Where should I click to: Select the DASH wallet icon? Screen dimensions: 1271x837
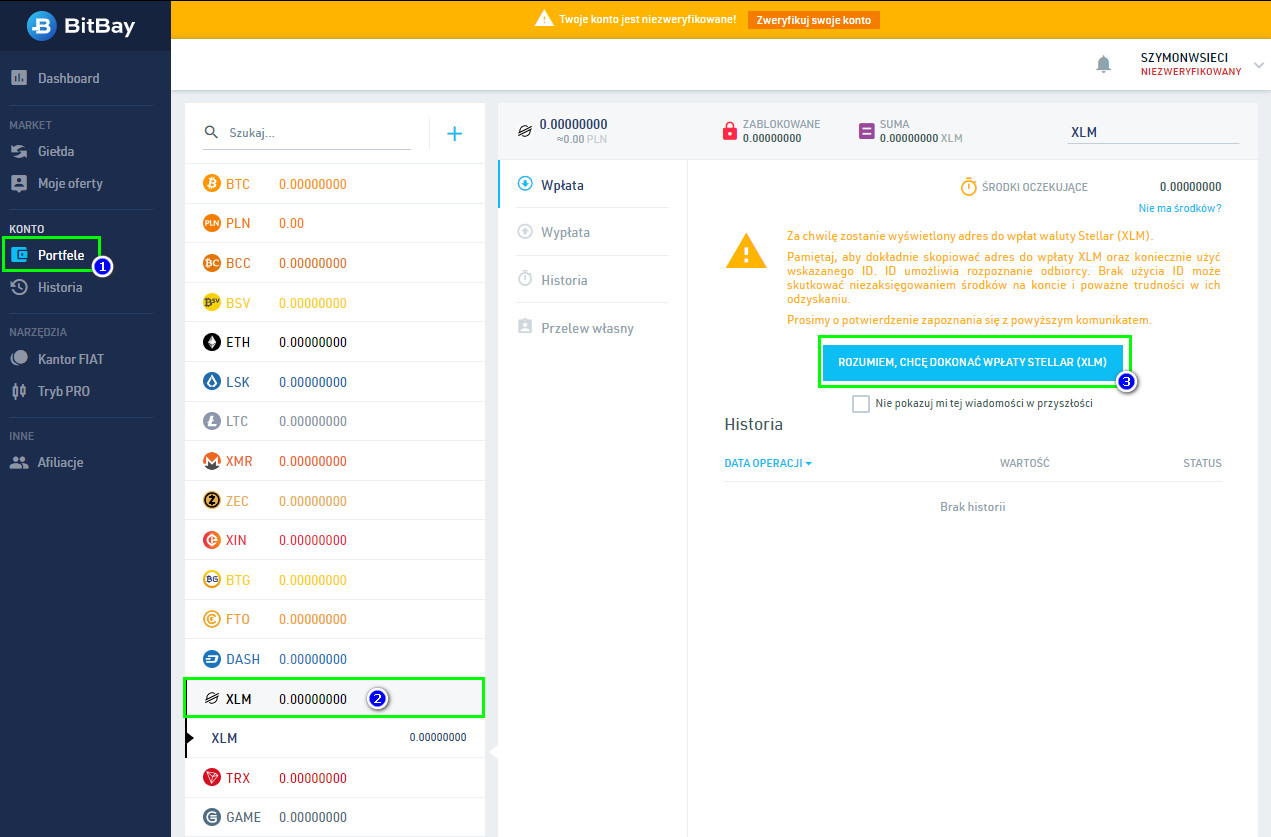211,659
